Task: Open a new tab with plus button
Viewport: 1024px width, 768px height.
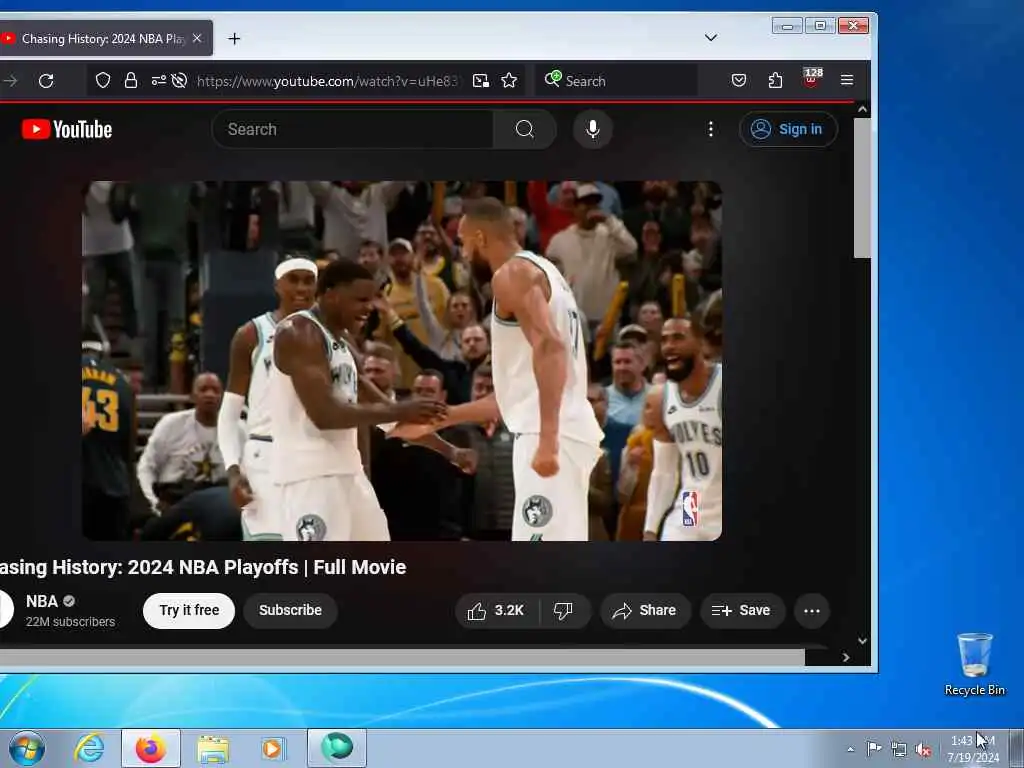Action: click(x=234, y=39)
